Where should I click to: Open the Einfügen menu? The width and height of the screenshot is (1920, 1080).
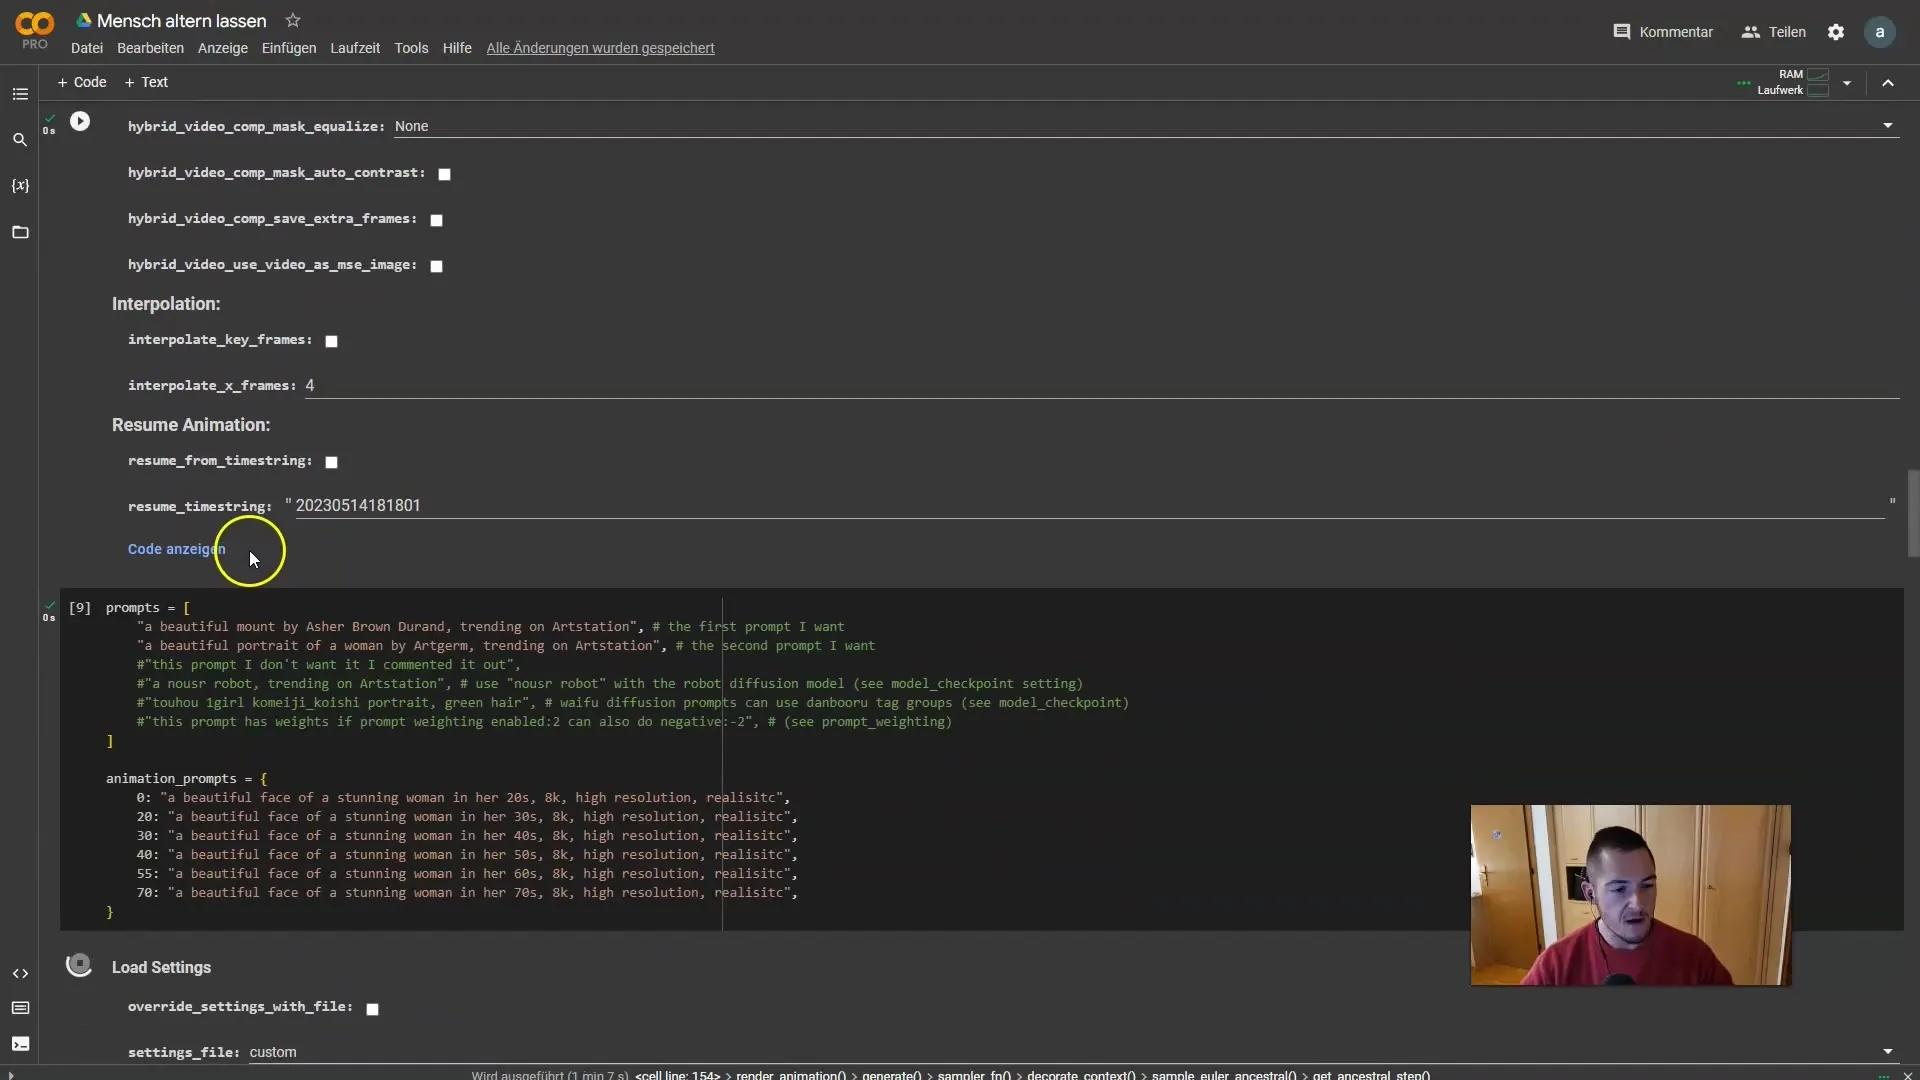click(289, 48)
